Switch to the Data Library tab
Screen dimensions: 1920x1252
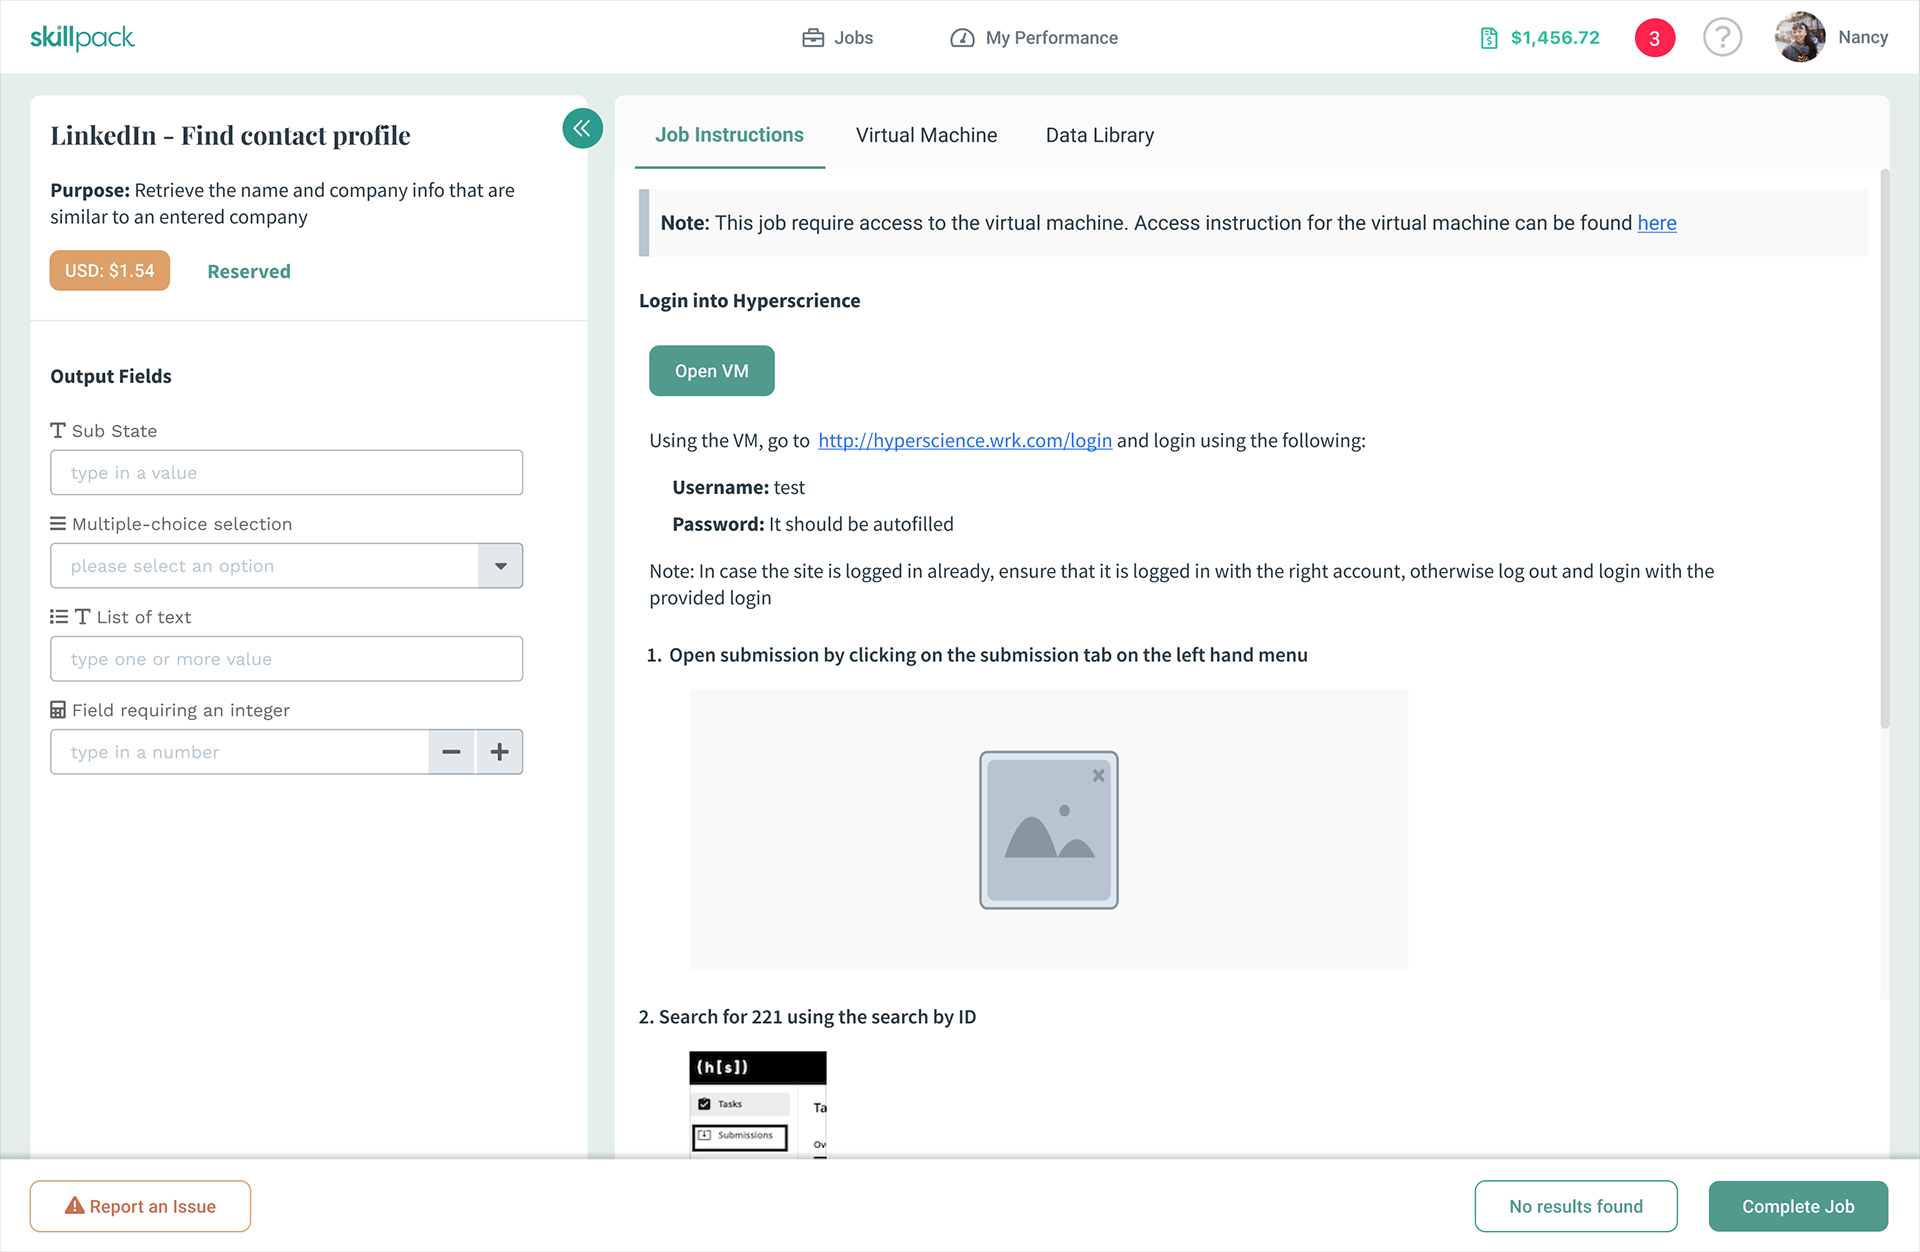click(1100, 135)
